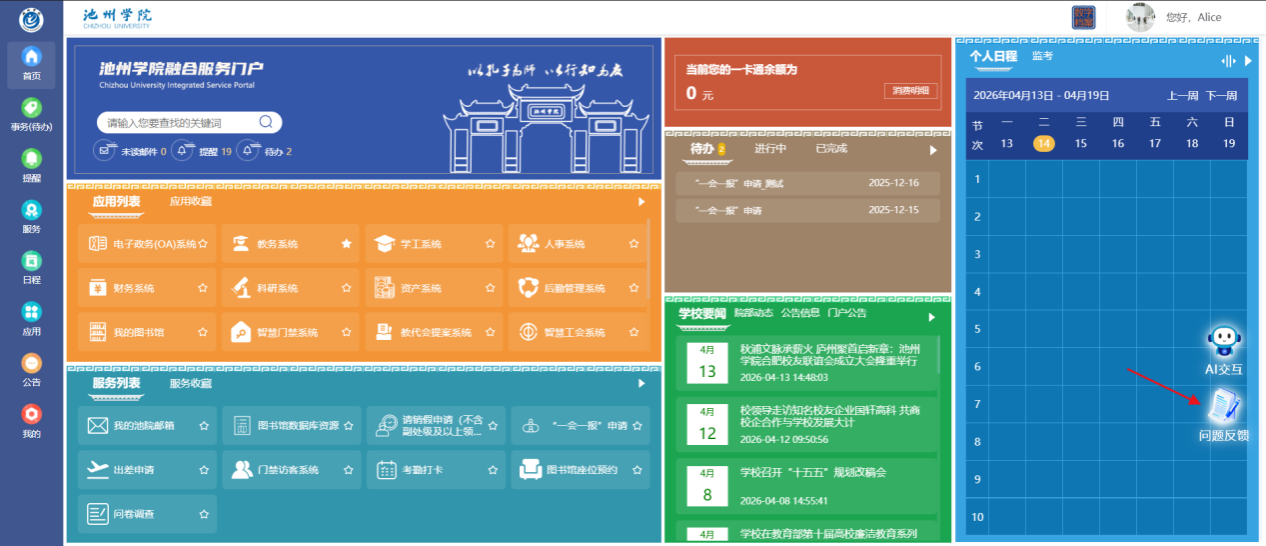
Task: Expand the 服务列表 panel arrow
Action: [x=642, y=383]
